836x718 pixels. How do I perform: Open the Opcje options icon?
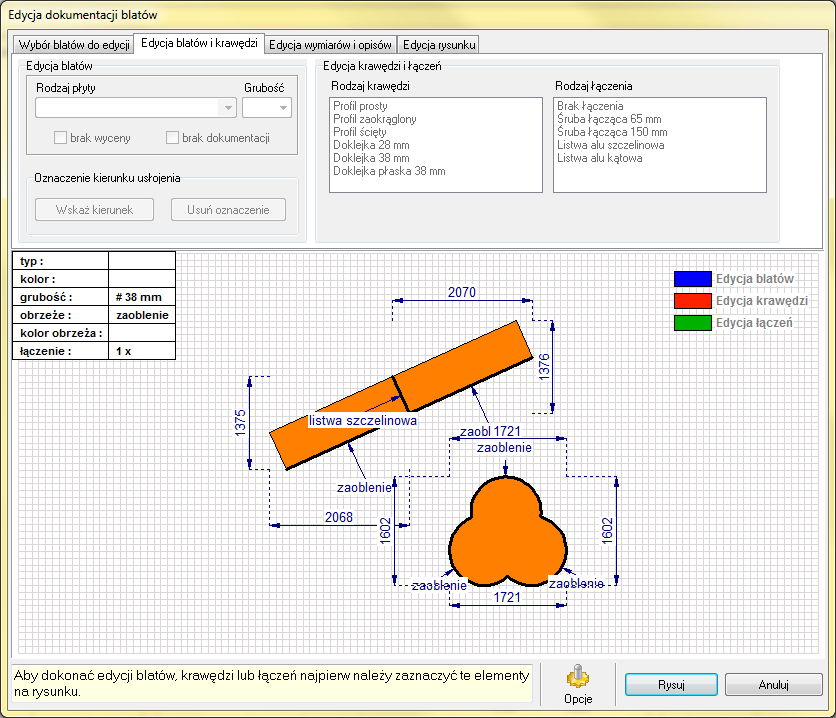coord(578,684)
